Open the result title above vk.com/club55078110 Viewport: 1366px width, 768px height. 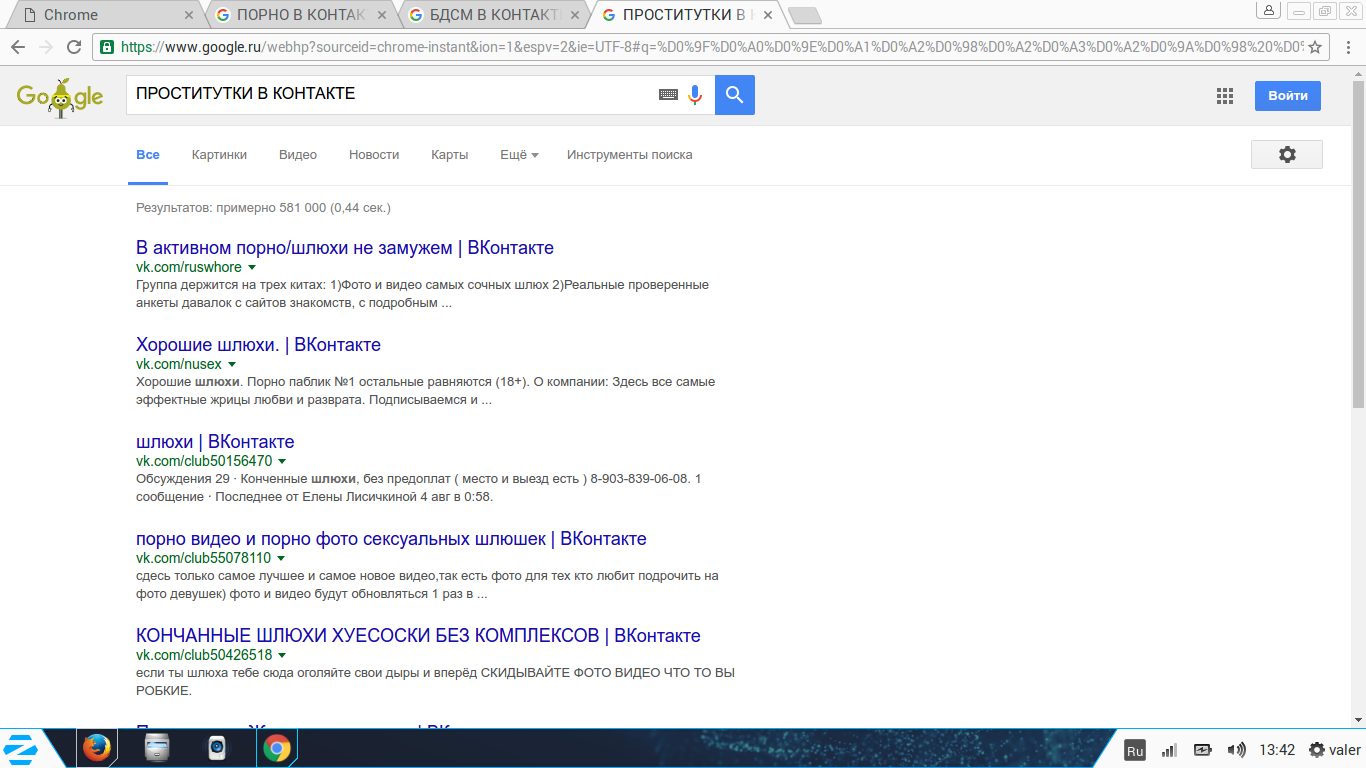391,538
